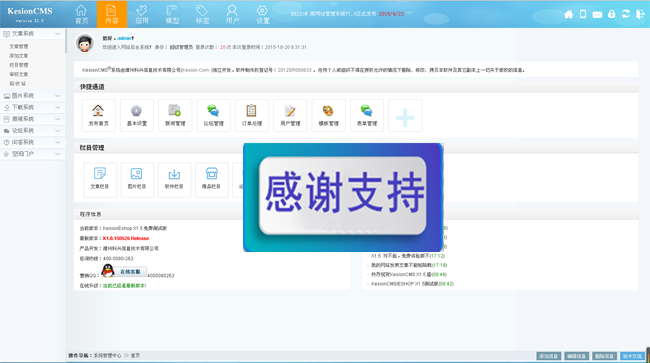Image resolution: width=650 pixels, height=363 pixels.
Task: Open the 模型 models tab
Action: pos(172,14)
